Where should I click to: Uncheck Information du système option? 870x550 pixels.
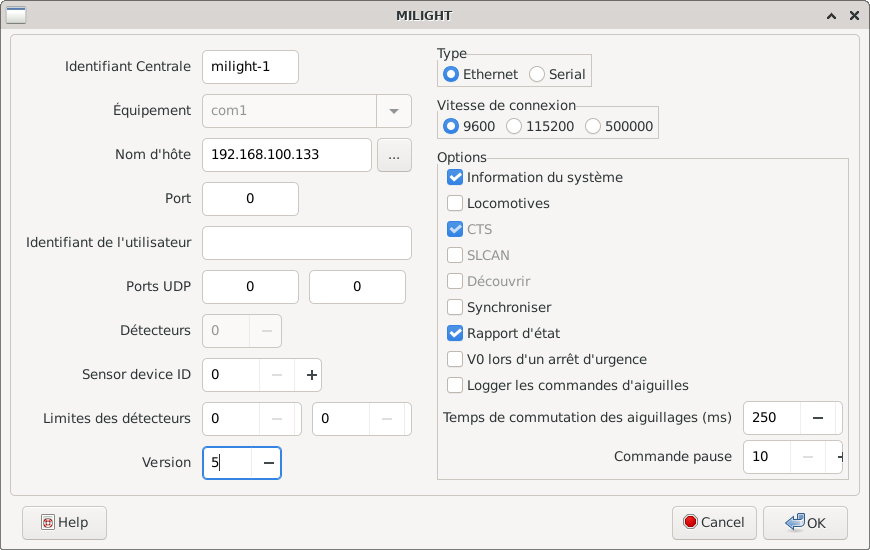(x=455, y=177)
